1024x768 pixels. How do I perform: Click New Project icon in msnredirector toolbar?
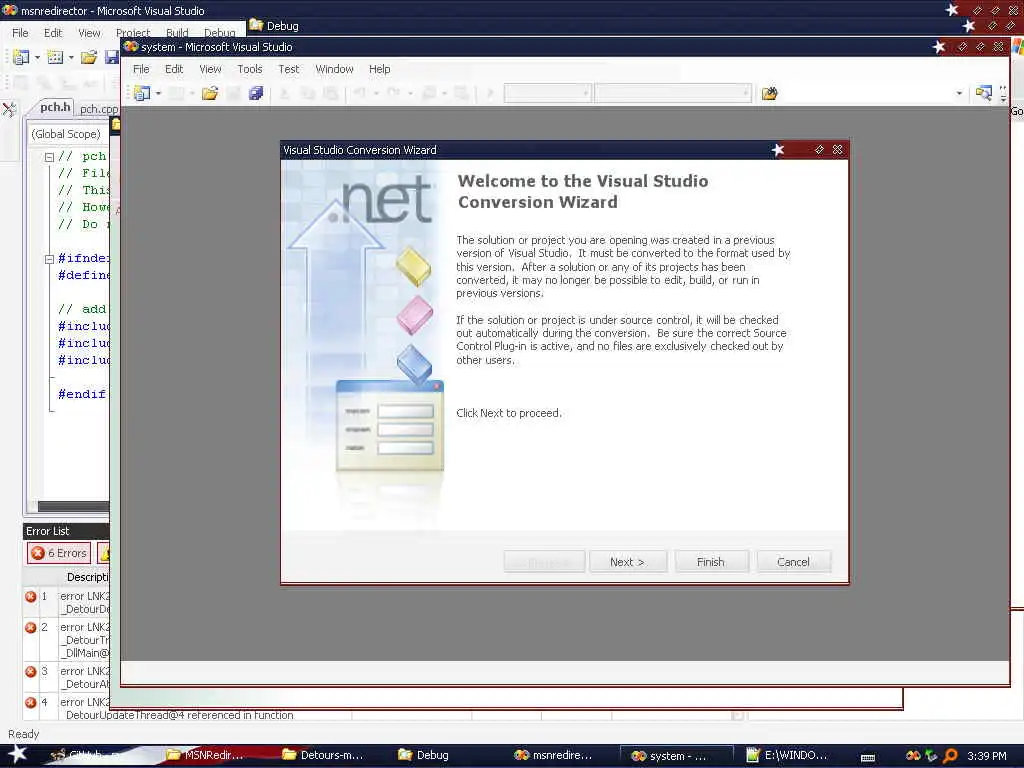point(21,57)
